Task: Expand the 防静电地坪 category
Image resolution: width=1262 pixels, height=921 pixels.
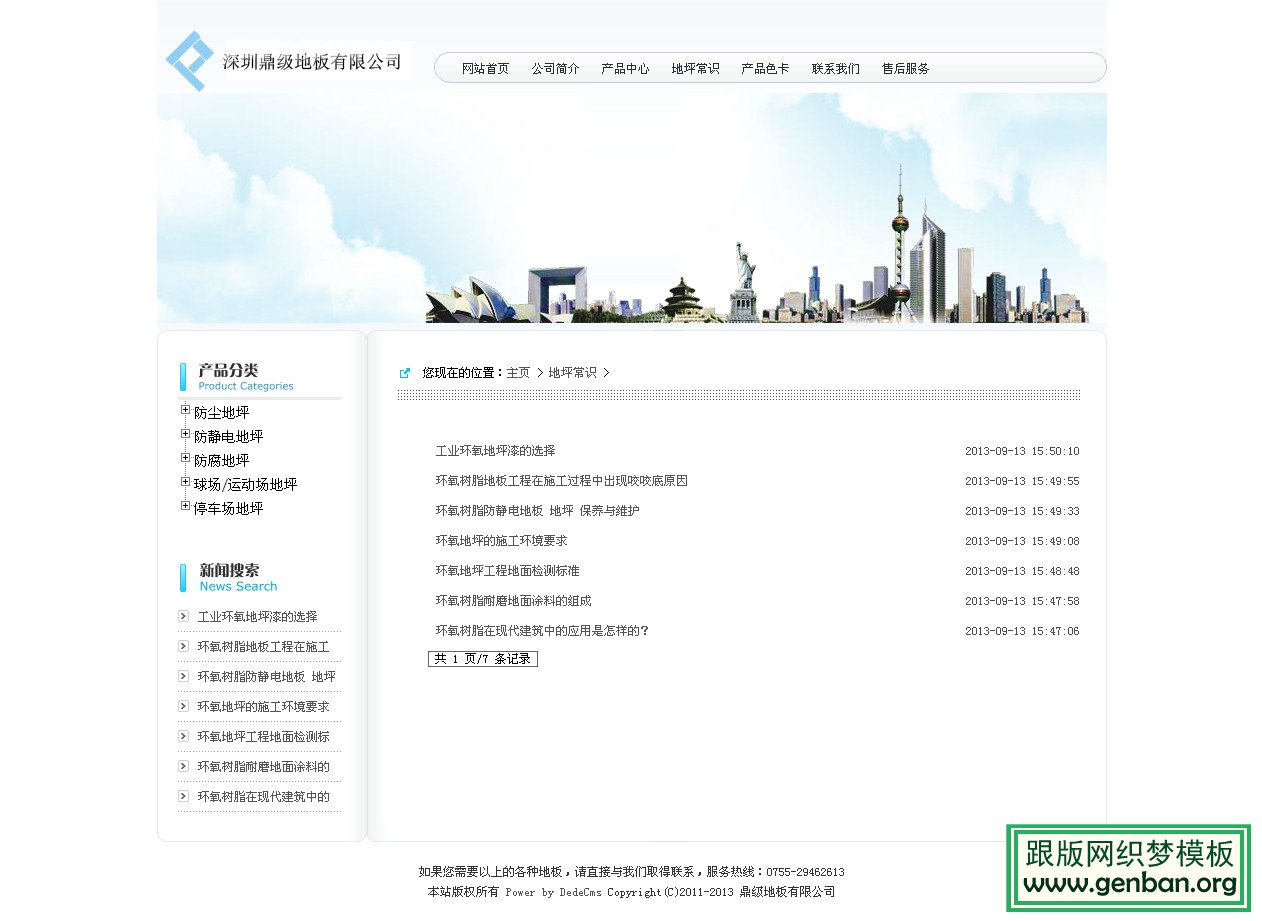Action: (x=185, y=432)
